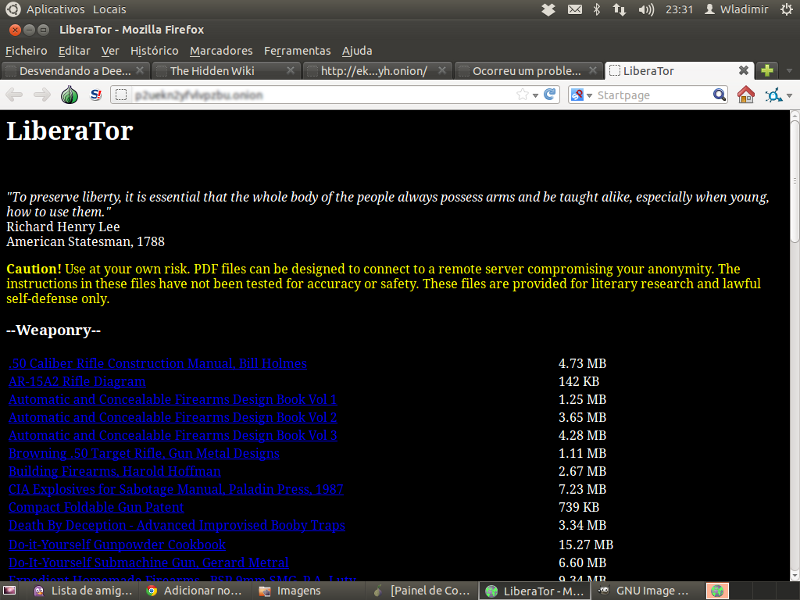Click the blue network icon at toolbar's right end
The image size is (800, 600).
pyautogui.click(x=773, y=95)
